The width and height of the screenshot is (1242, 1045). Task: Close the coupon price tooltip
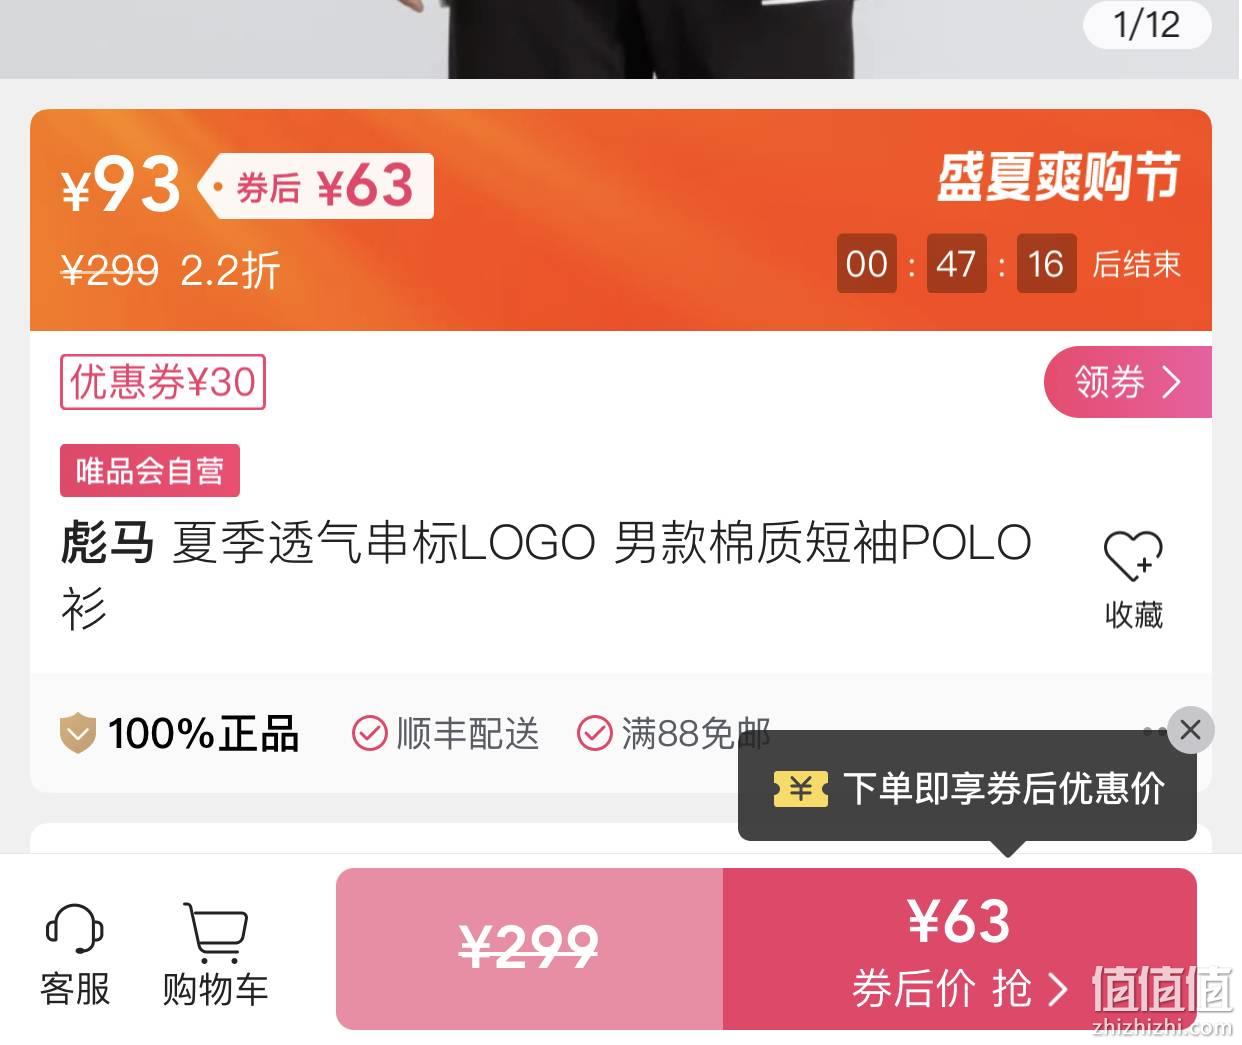tap(1190, 730)
